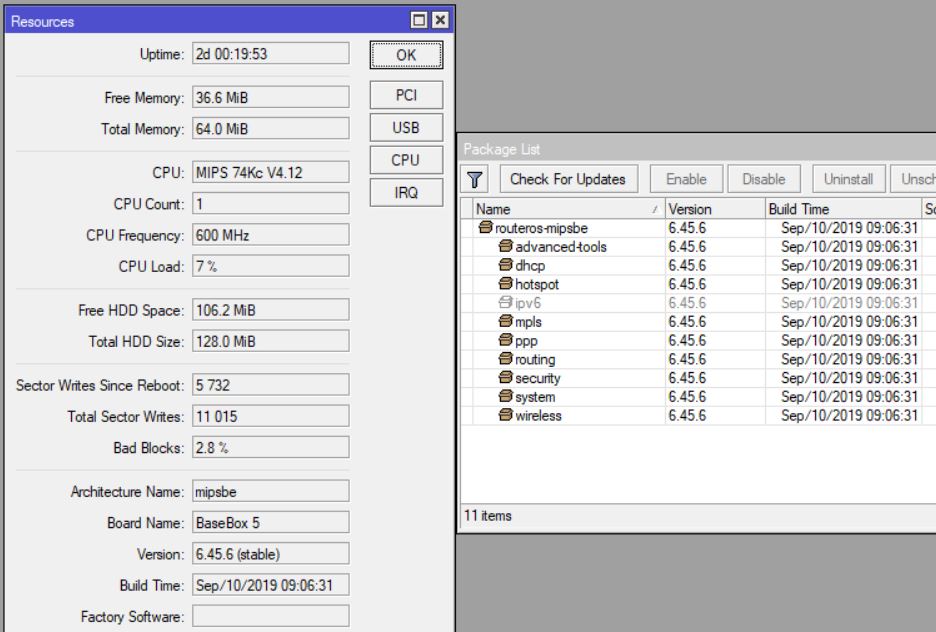This screenshot has width=936, height=632.
Task: Open PCI device list
Action: (x=406, y=95)
